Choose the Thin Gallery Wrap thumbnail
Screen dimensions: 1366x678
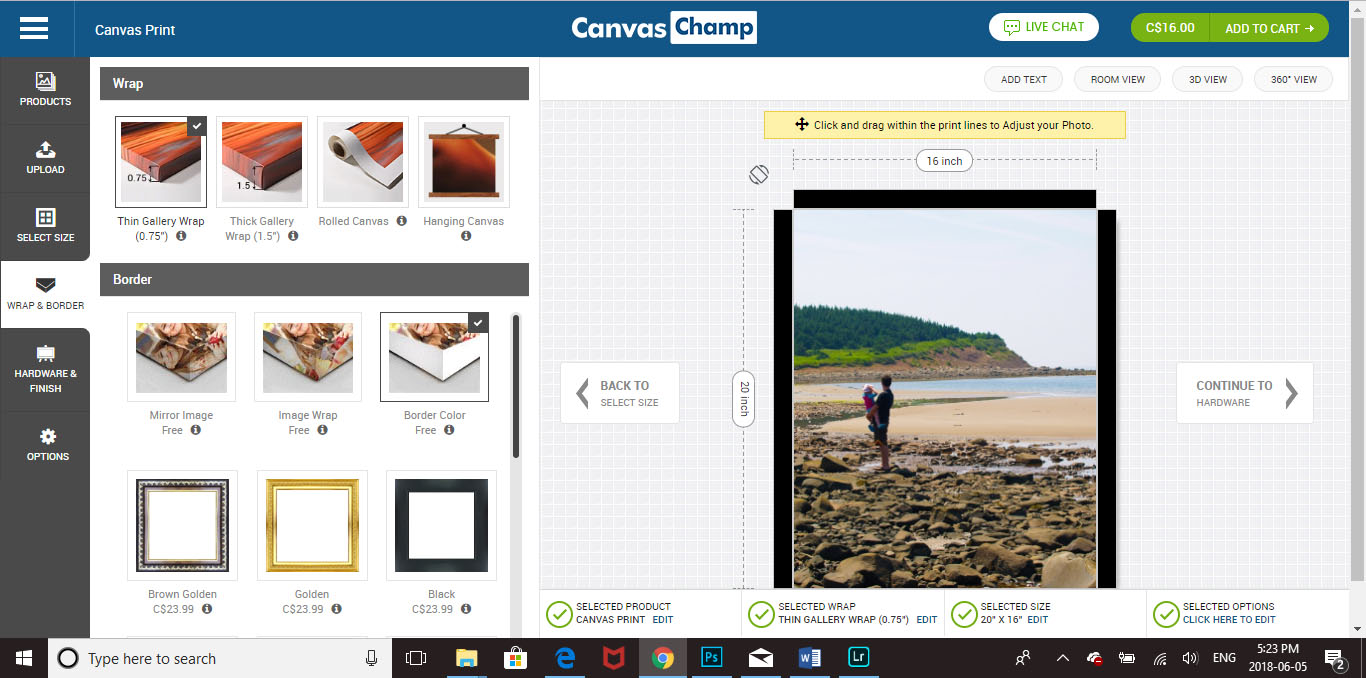point(161,162)
